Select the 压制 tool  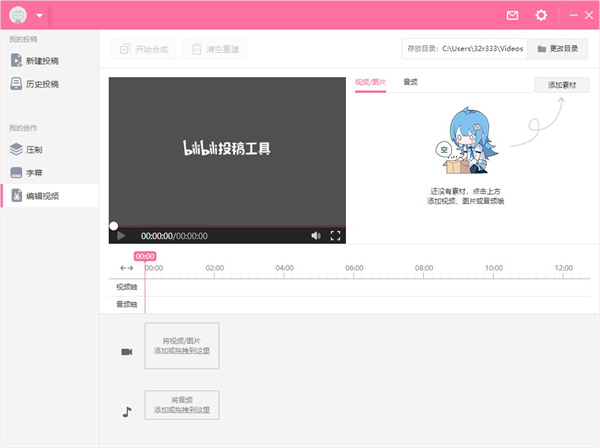coord(33,149)
